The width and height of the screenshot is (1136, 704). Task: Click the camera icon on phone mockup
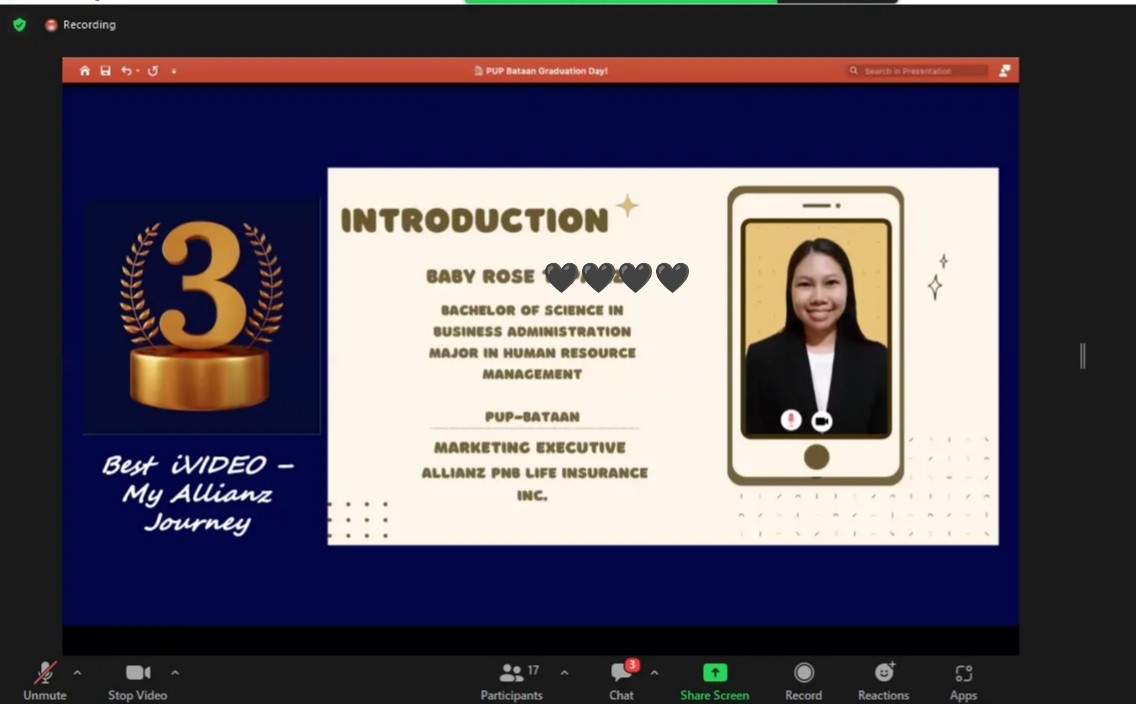click(822, 420)
